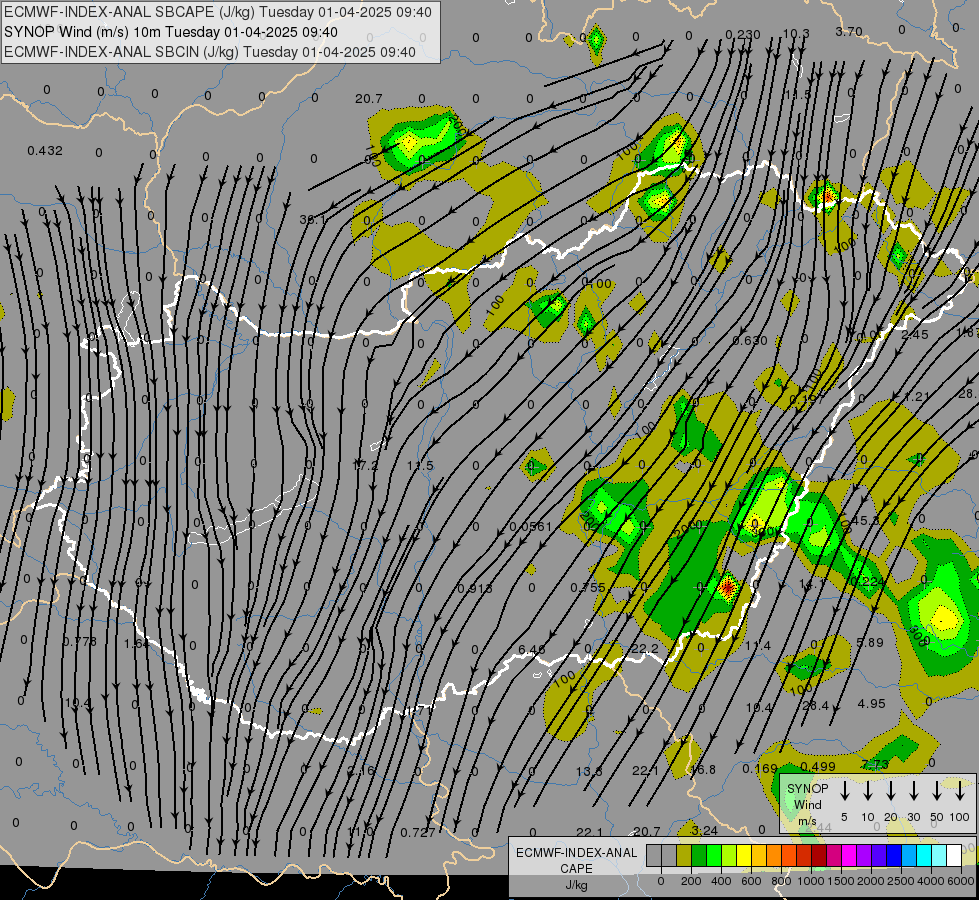Click the map value '0.776'
979x900 pixels.
80,641
